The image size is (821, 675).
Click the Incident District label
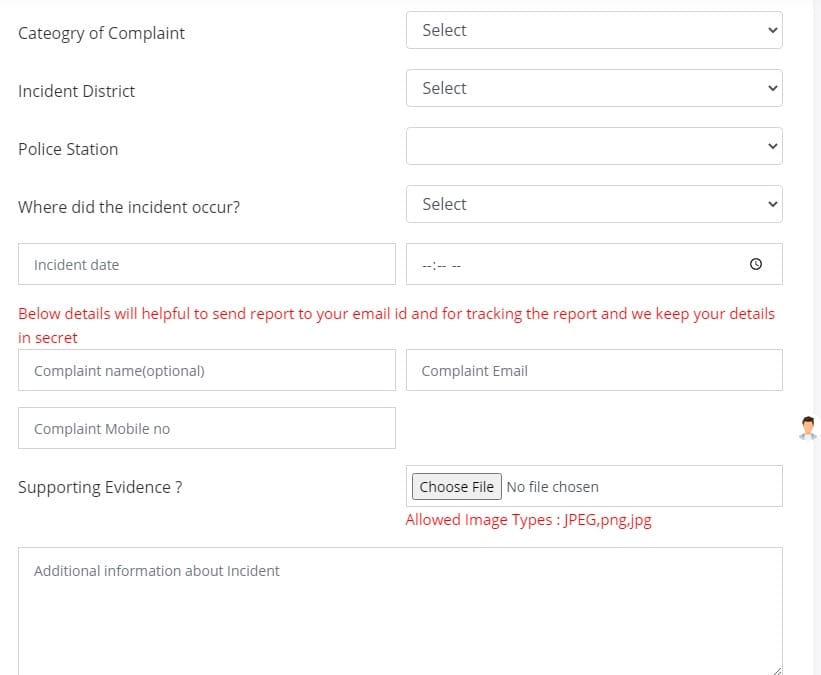(76, 91)
